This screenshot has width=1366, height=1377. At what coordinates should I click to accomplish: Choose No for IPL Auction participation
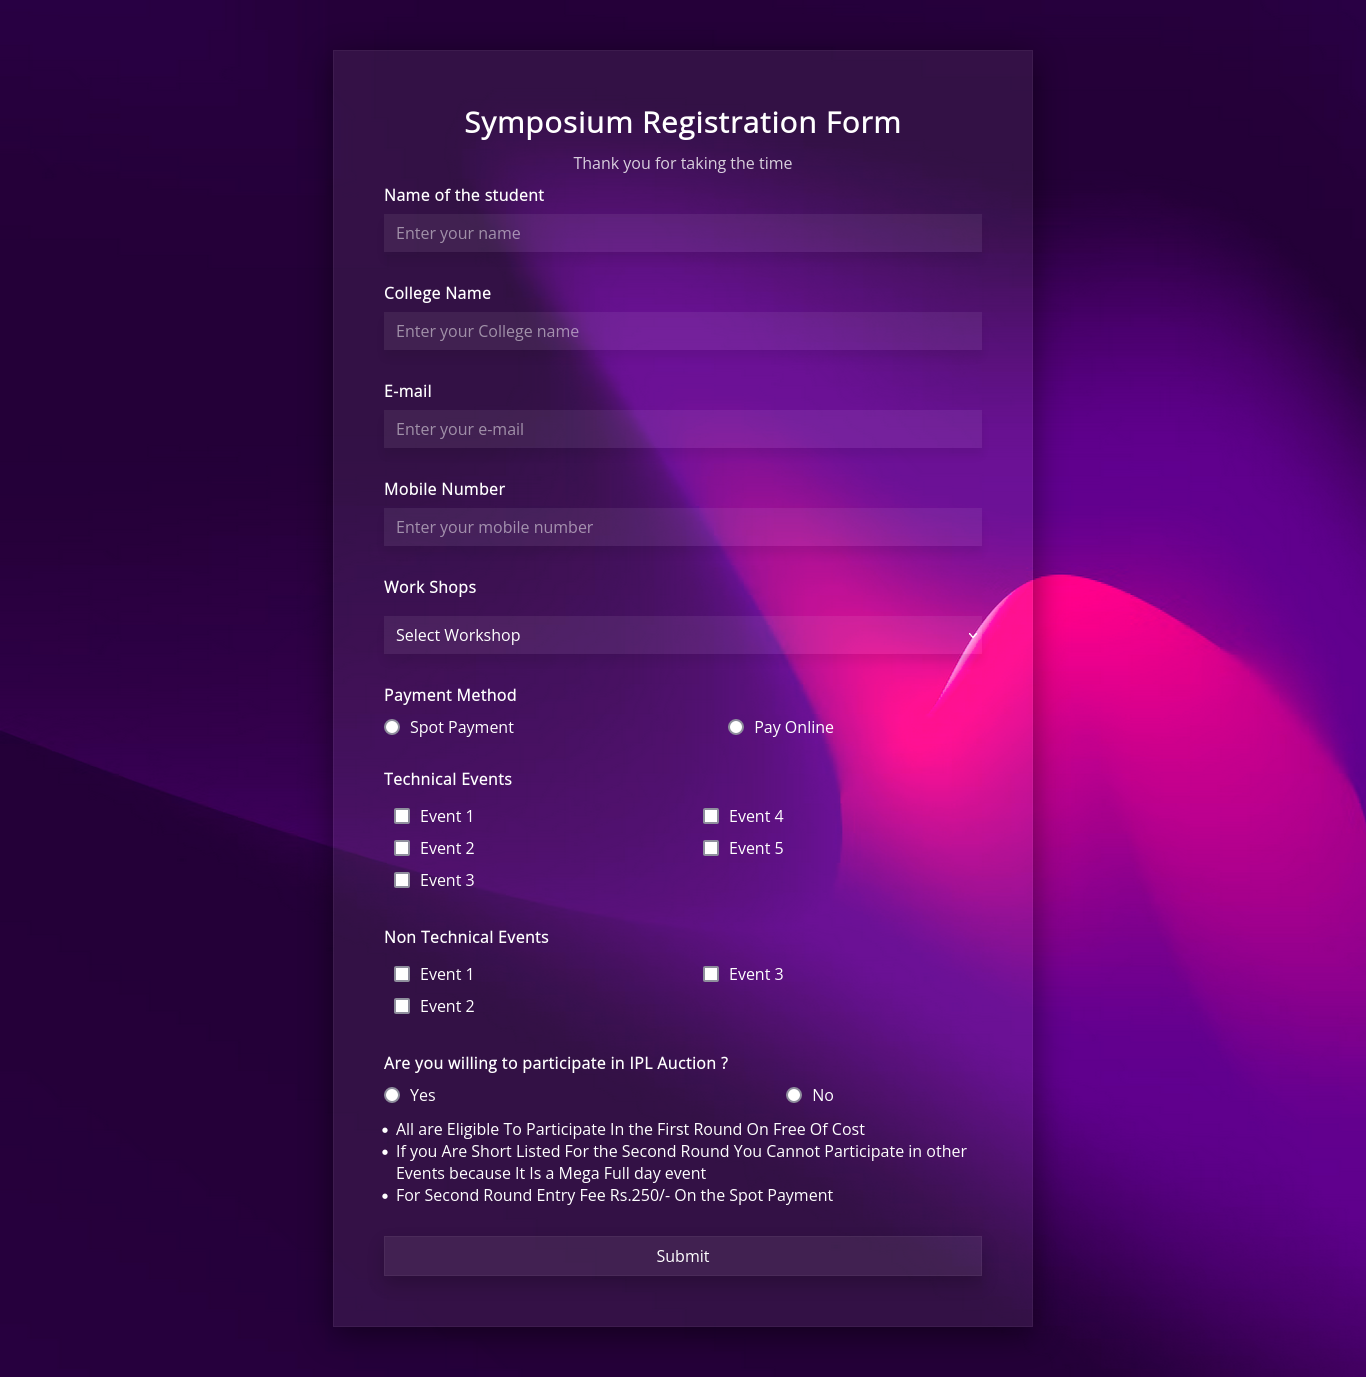794,1095
